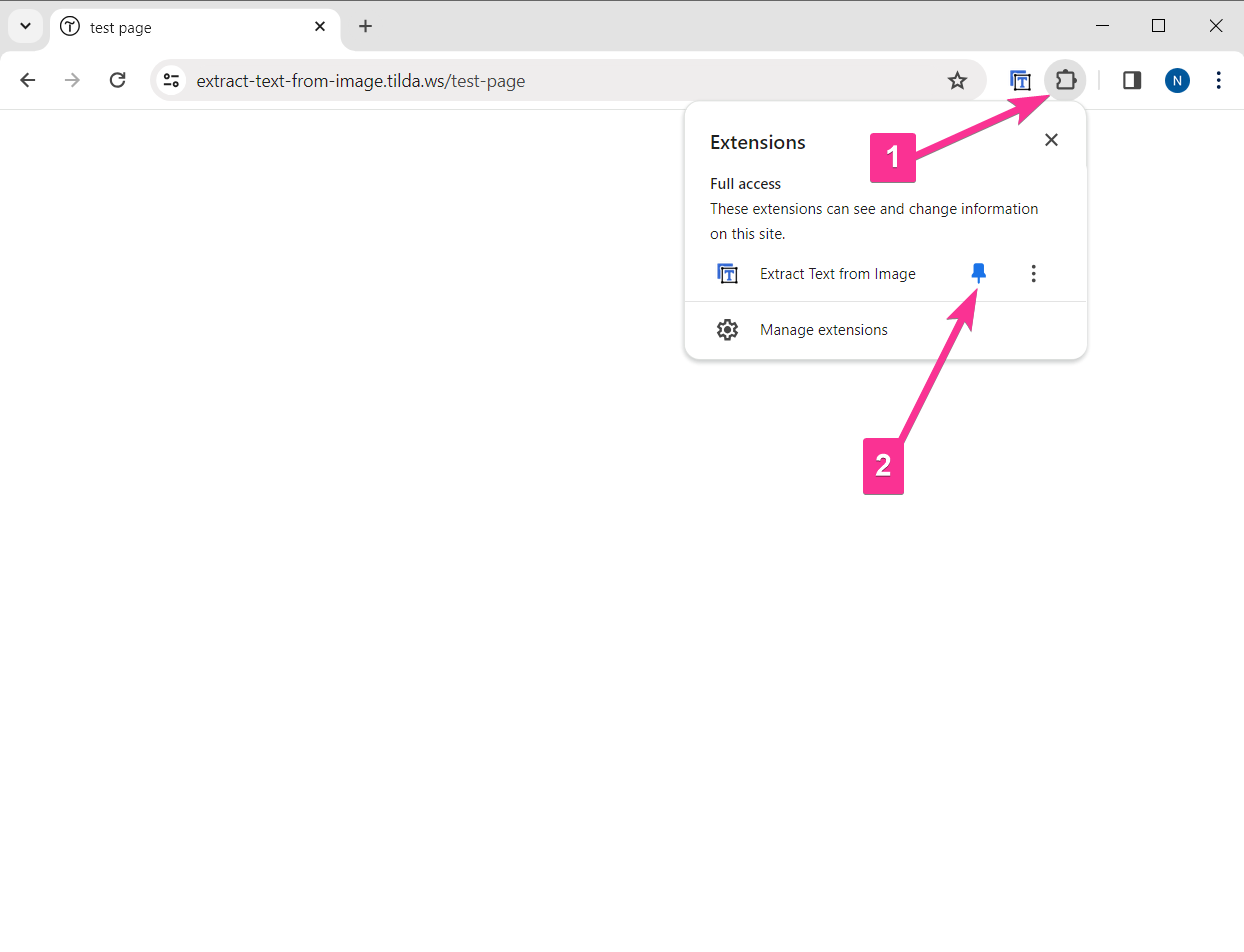The height and width of the screenshot is (952, 1244).
Task: Click pinned Extract Text from Image toolbar icon
Action: coord(1020,81)
